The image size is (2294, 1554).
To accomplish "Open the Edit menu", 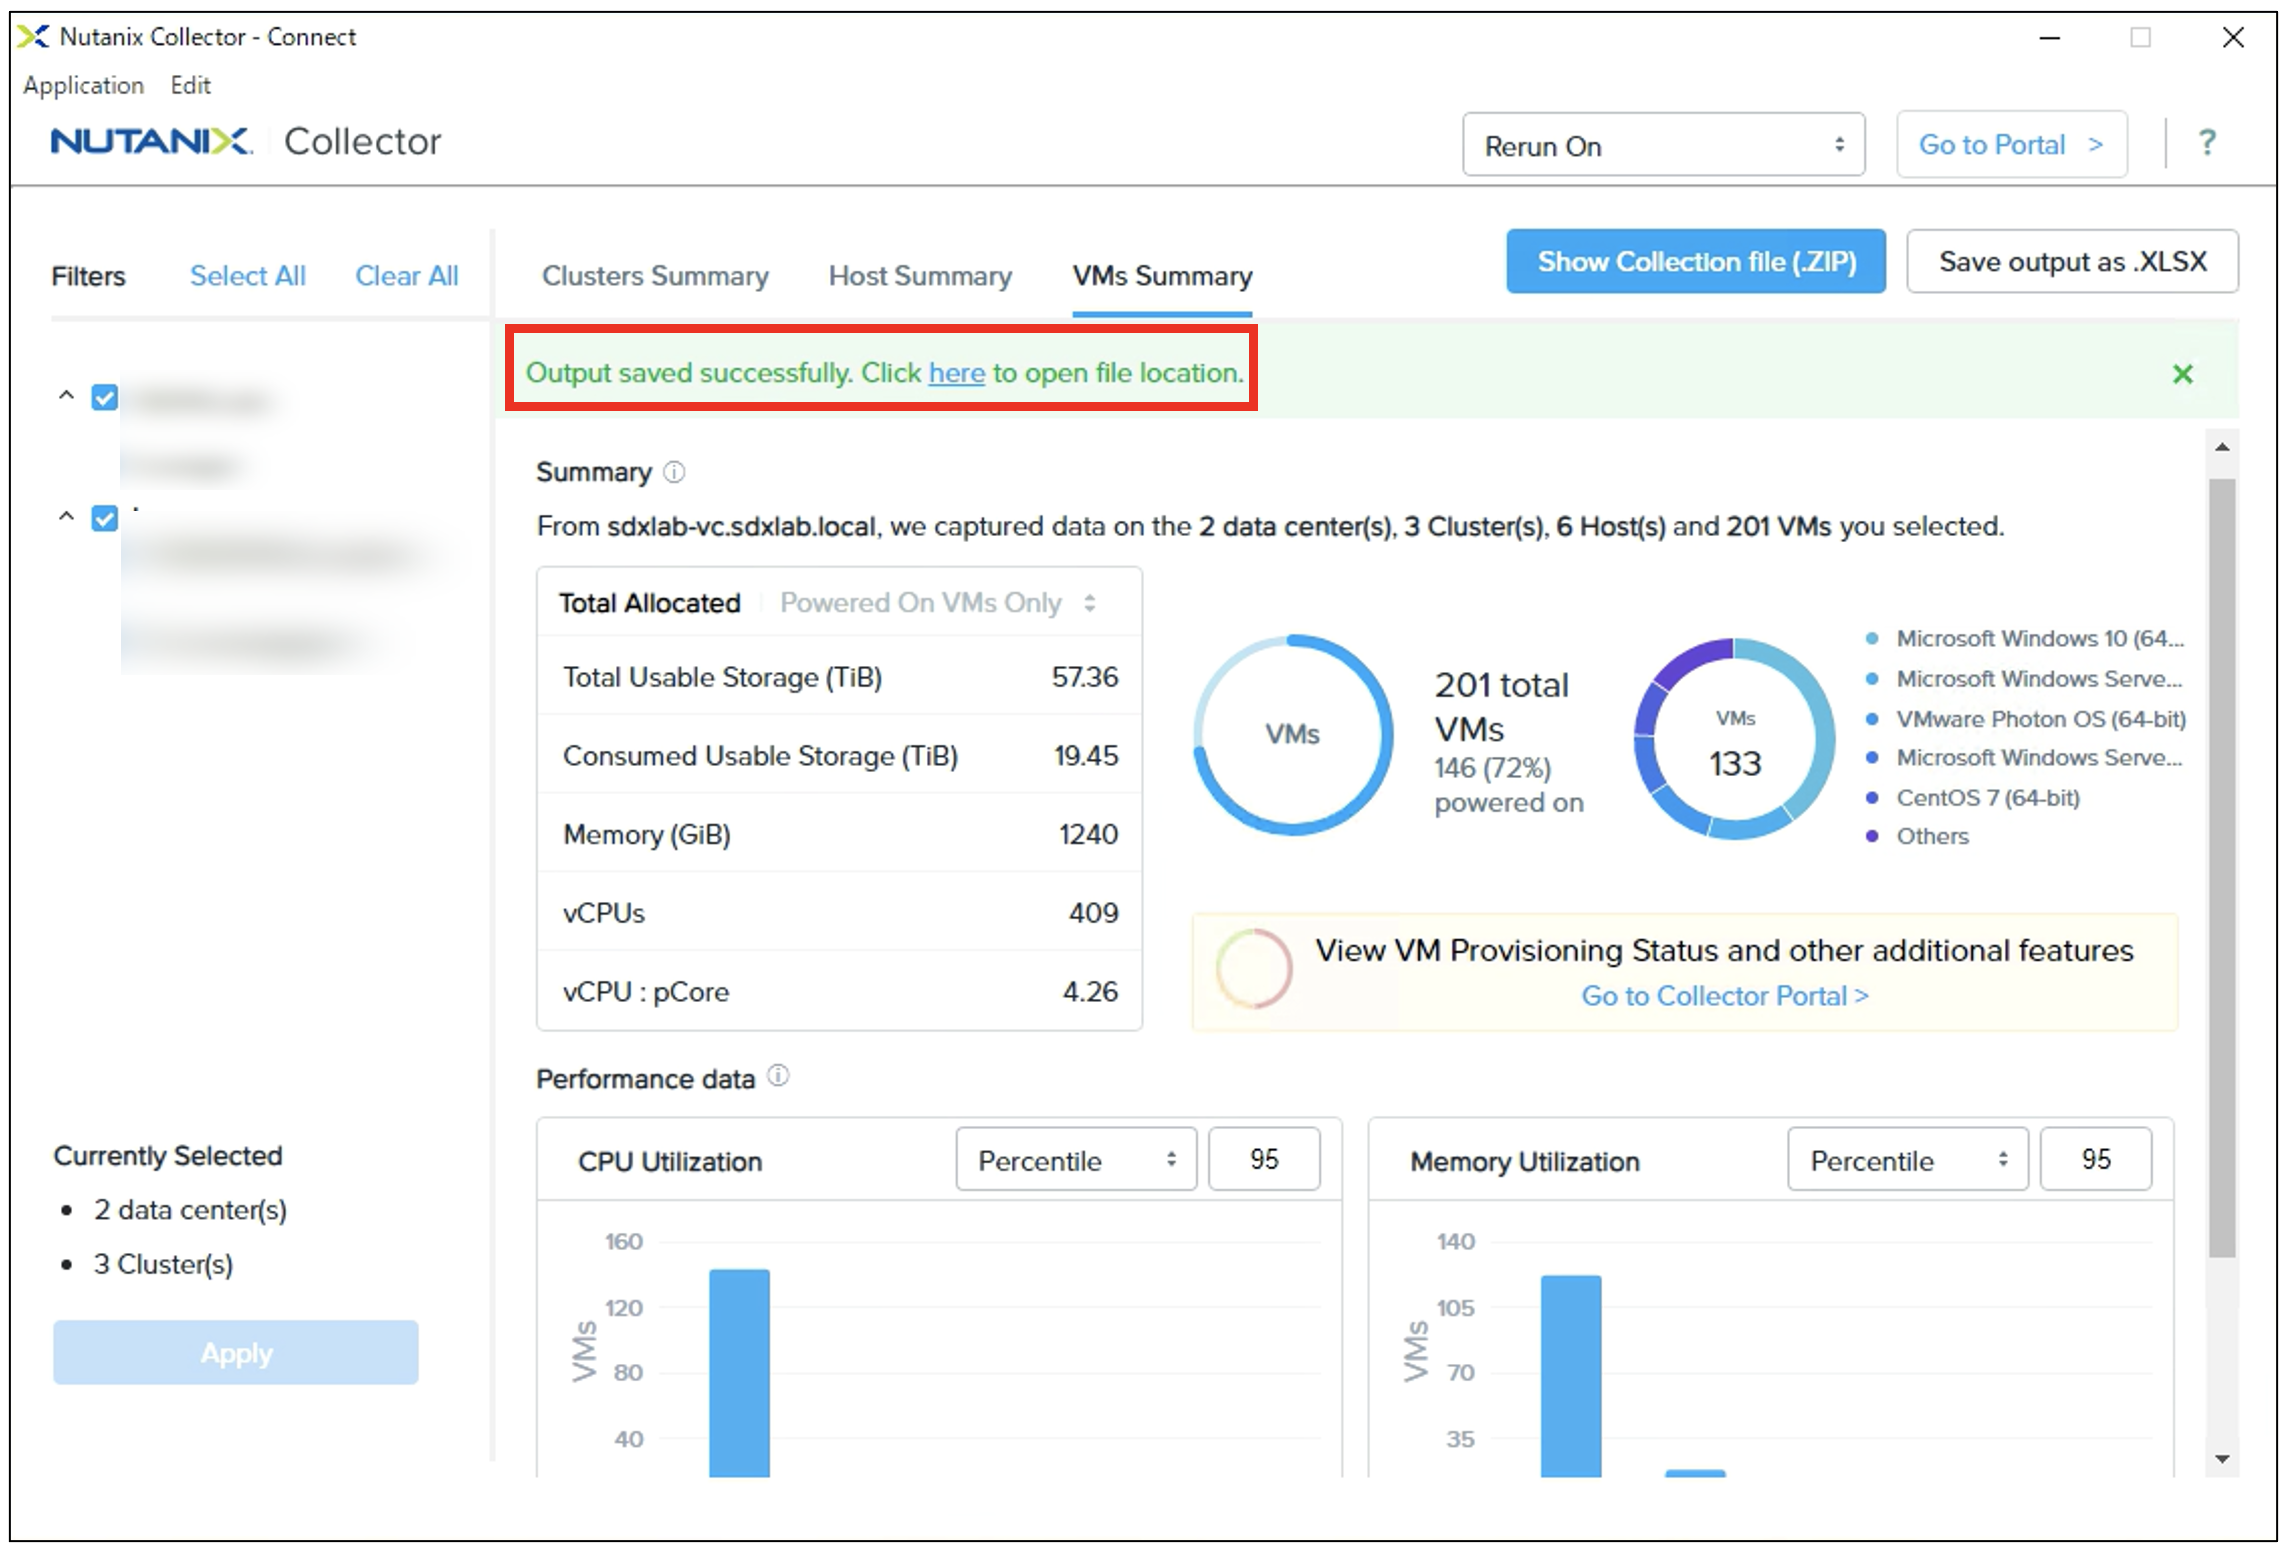I will 190,86.
